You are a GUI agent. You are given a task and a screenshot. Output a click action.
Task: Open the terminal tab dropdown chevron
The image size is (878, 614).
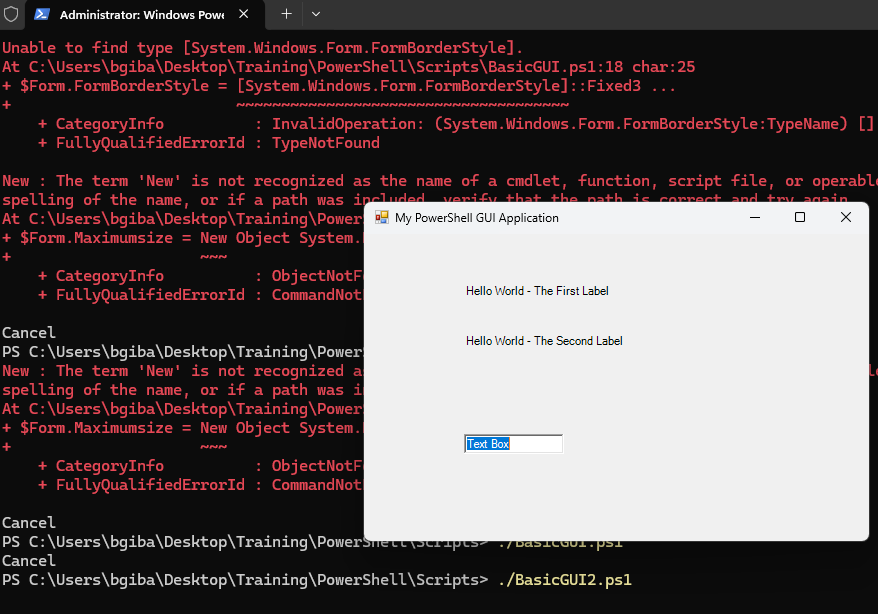(x=316, y=15)
